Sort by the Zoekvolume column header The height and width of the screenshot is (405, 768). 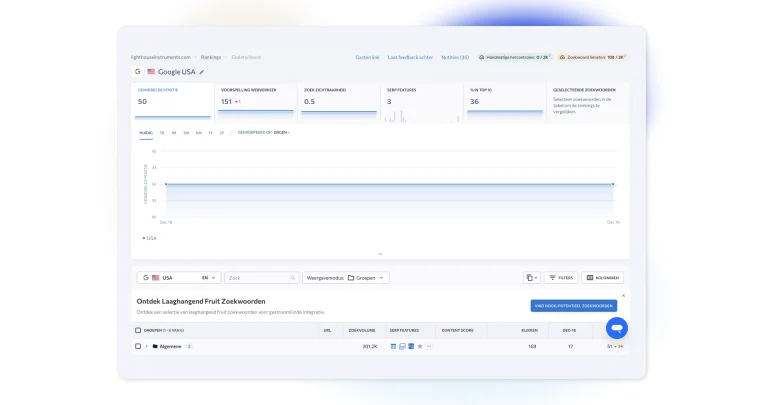(x=361, y=330)
